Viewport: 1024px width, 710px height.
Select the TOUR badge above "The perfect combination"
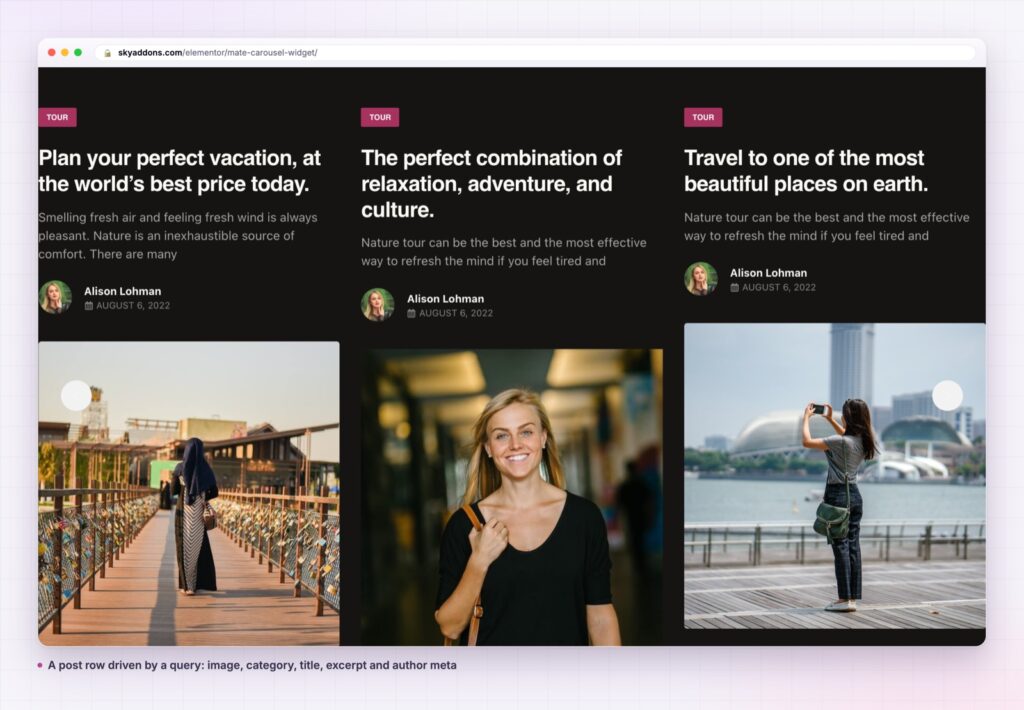(x=380, y=118)
